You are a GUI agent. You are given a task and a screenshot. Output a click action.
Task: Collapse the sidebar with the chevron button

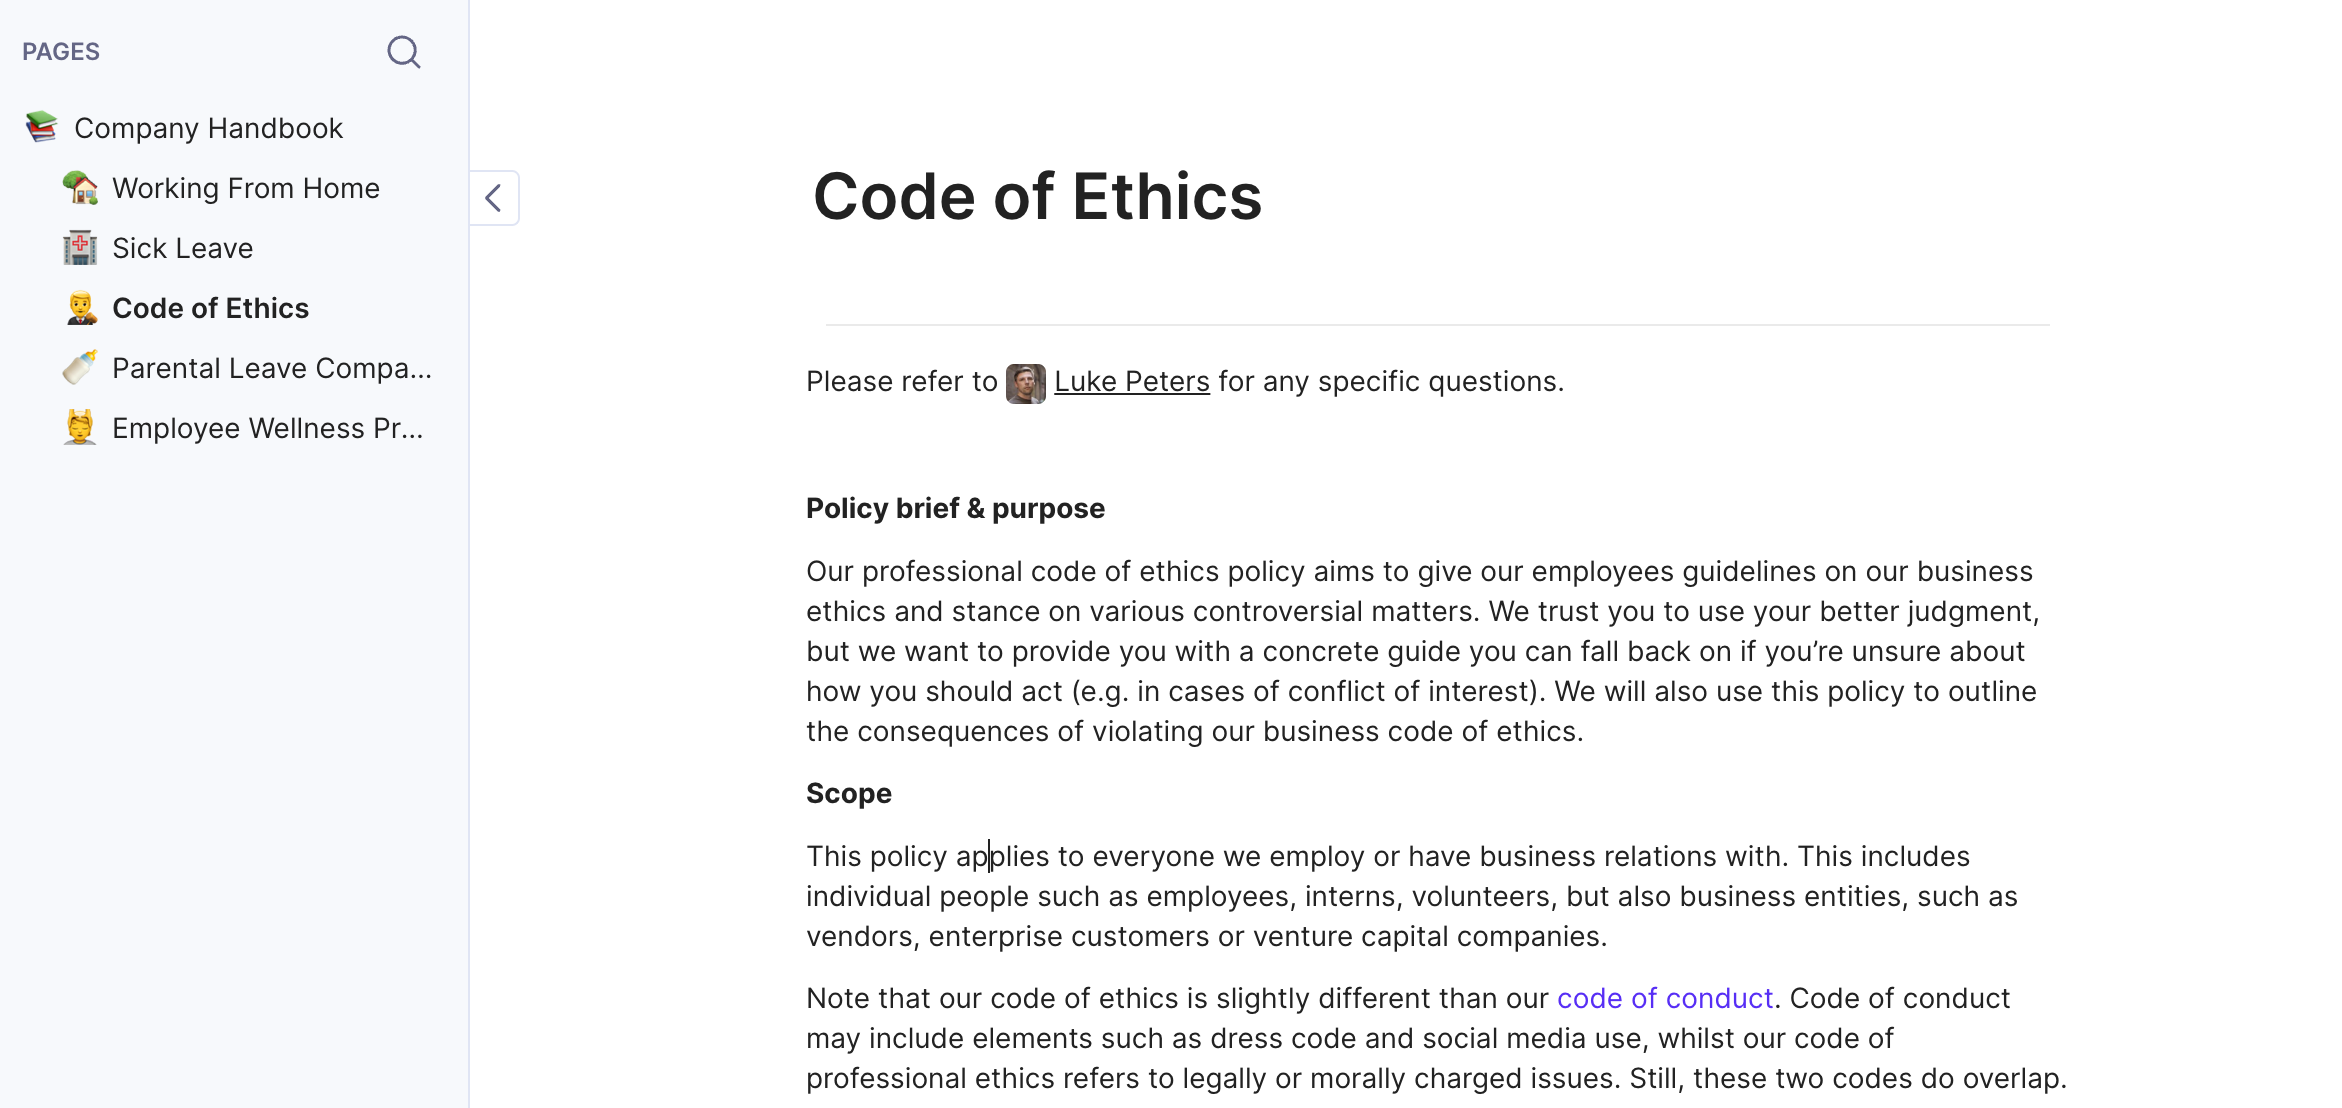pos(494,198)
